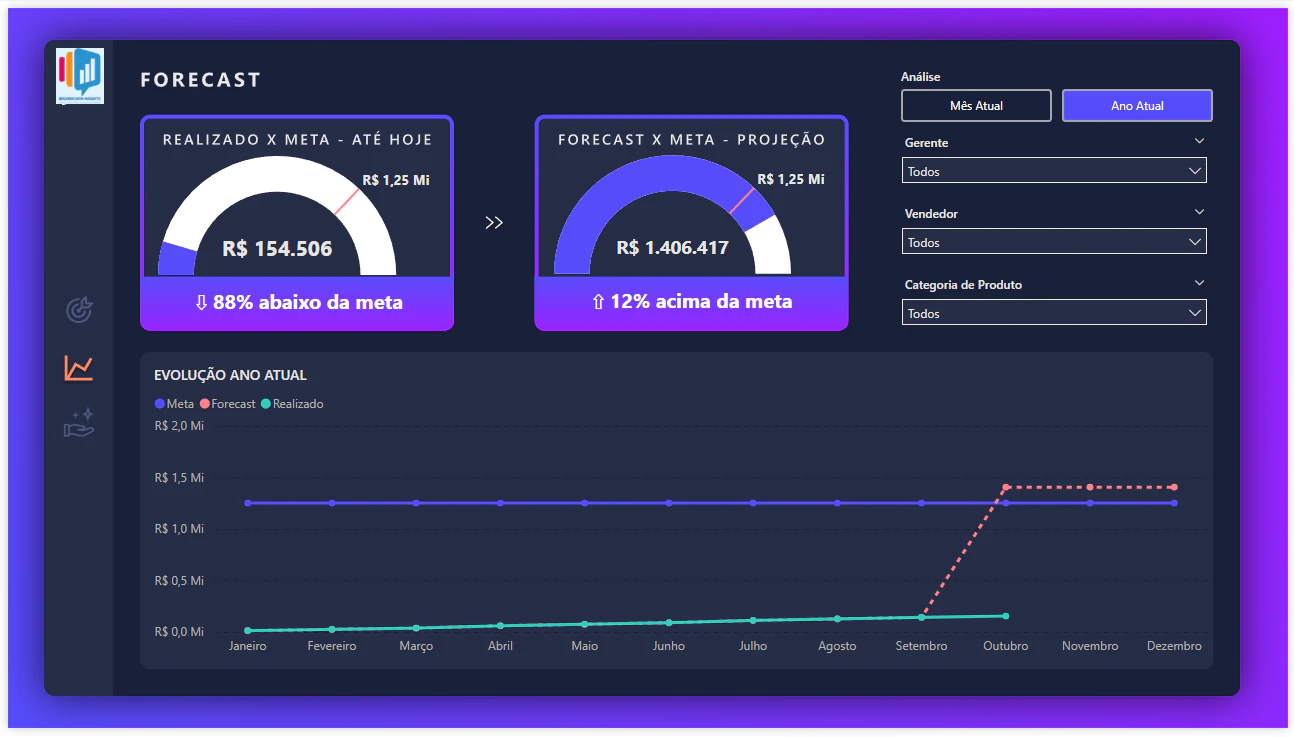Image resolution: width=1294 pixels, height=737 pixels.
Task: Collapse the chevron beside the Vendedor label
Action: (1199, 212)
